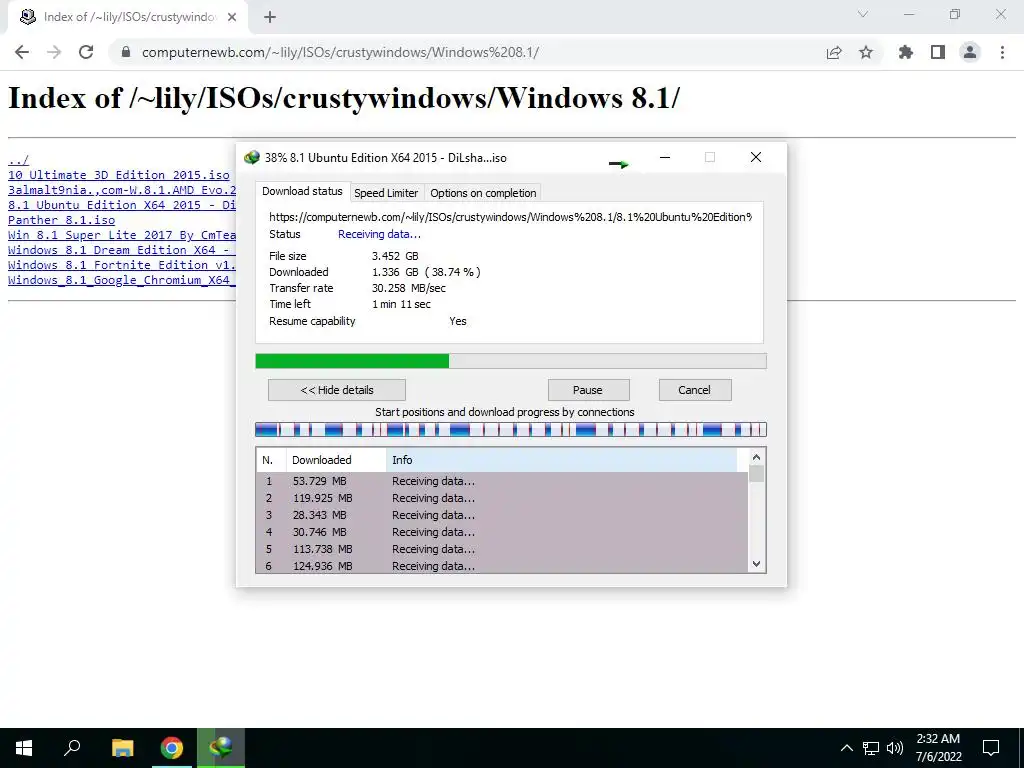1024x768 pixels.
Task: Select connection row 1 with 53.729 MB
Action: point(502,481)
